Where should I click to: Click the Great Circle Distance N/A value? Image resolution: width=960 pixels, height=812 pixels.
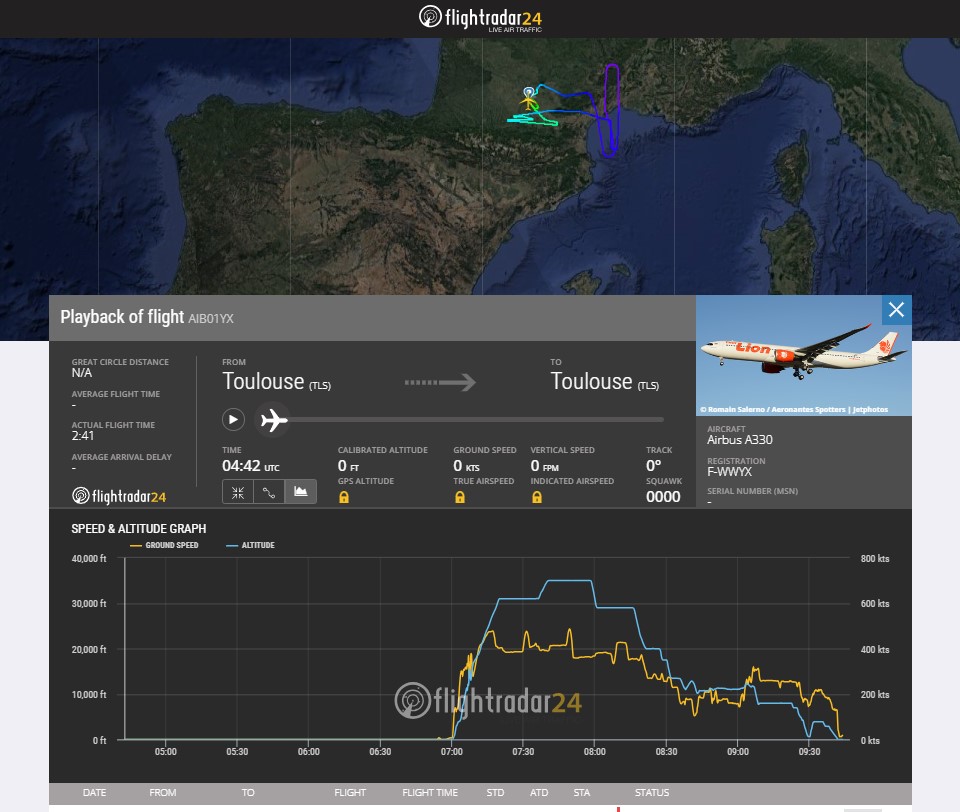pyautogui.click(x=82, y=373)
